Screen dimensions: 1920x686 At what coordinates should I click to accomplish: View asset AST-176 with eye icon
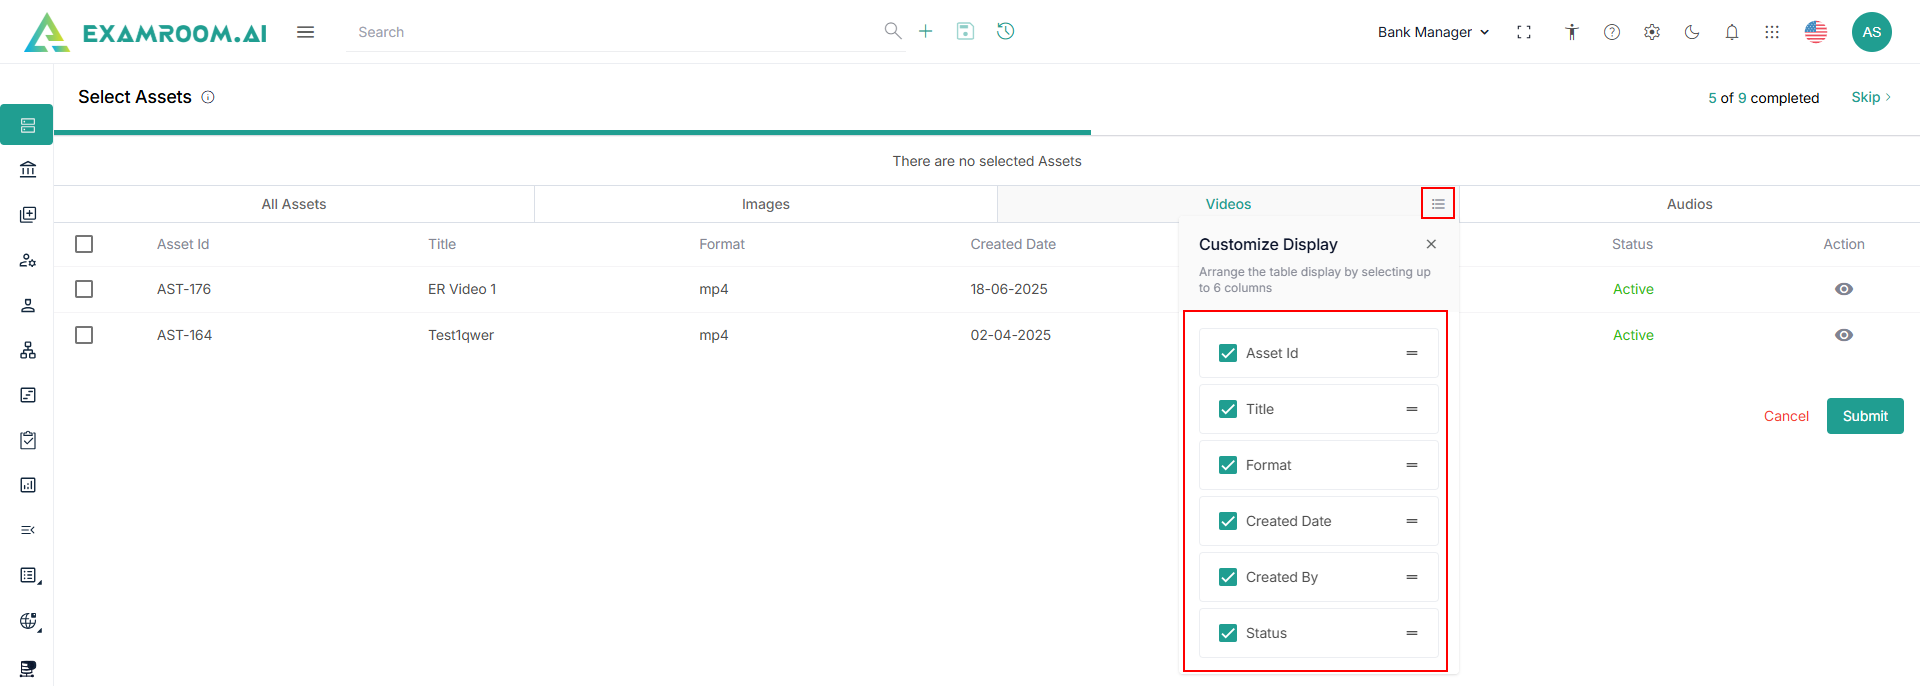(1844, 289)
